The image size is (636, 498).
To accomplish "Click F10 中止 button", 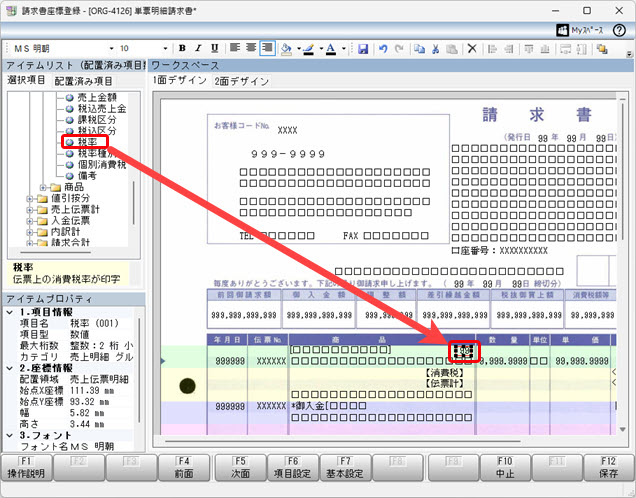I will click(505, 468).
